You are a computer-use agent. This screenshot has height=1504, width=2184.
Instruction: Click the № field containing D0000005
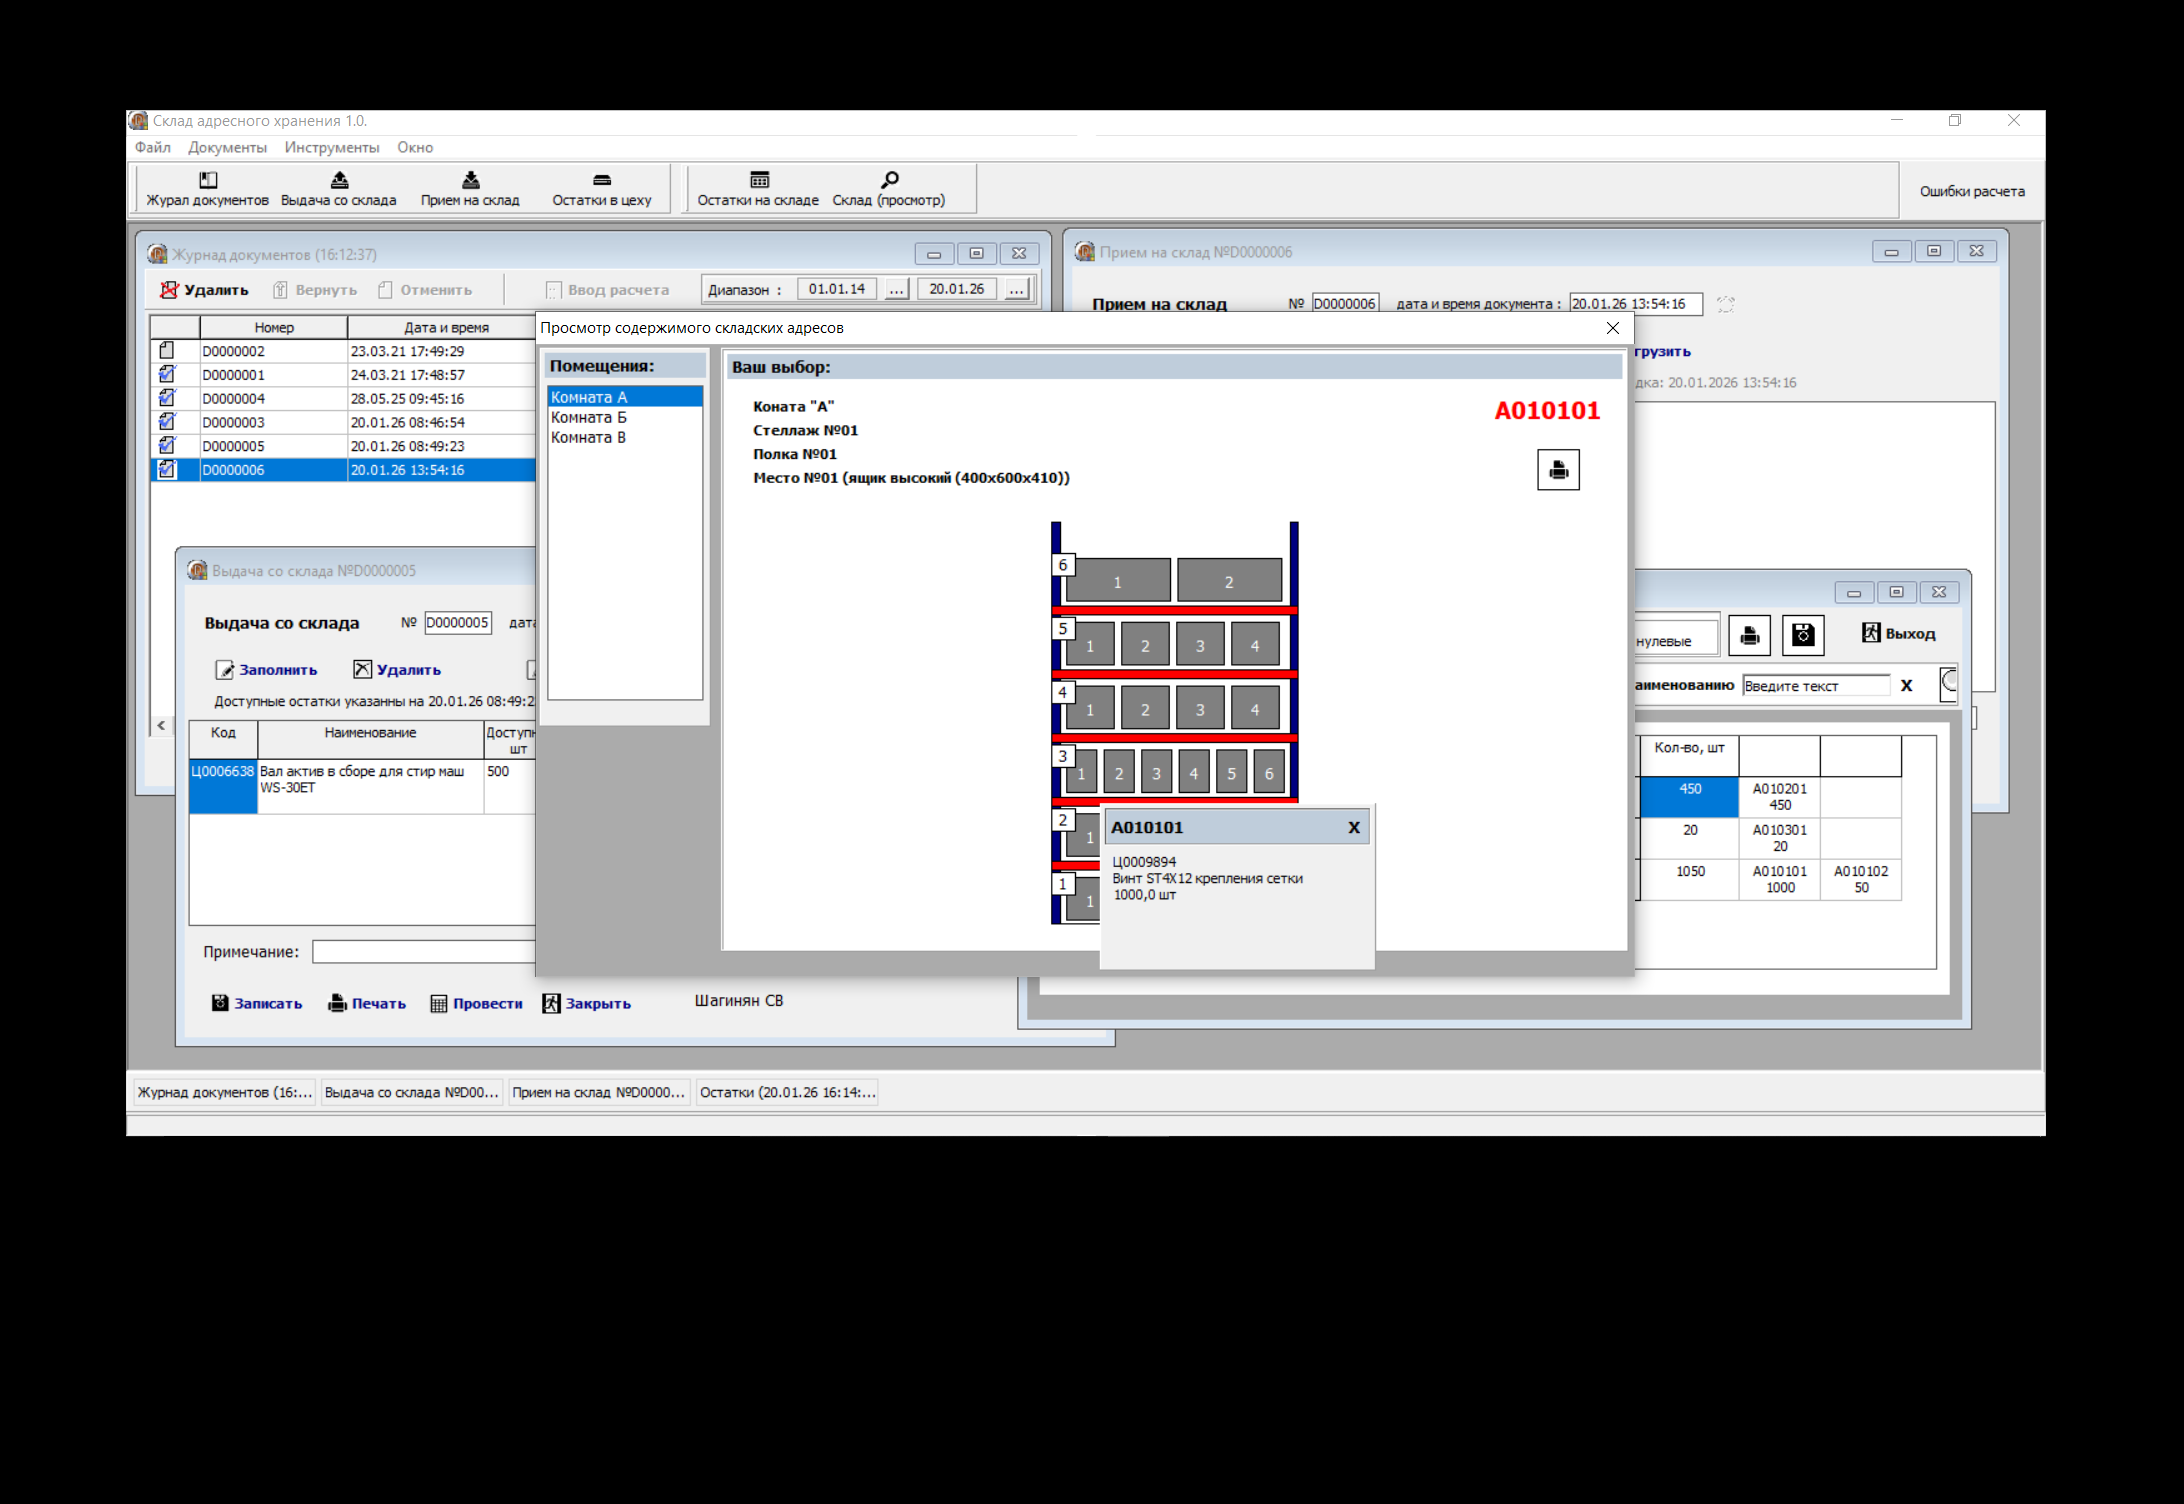458,622
